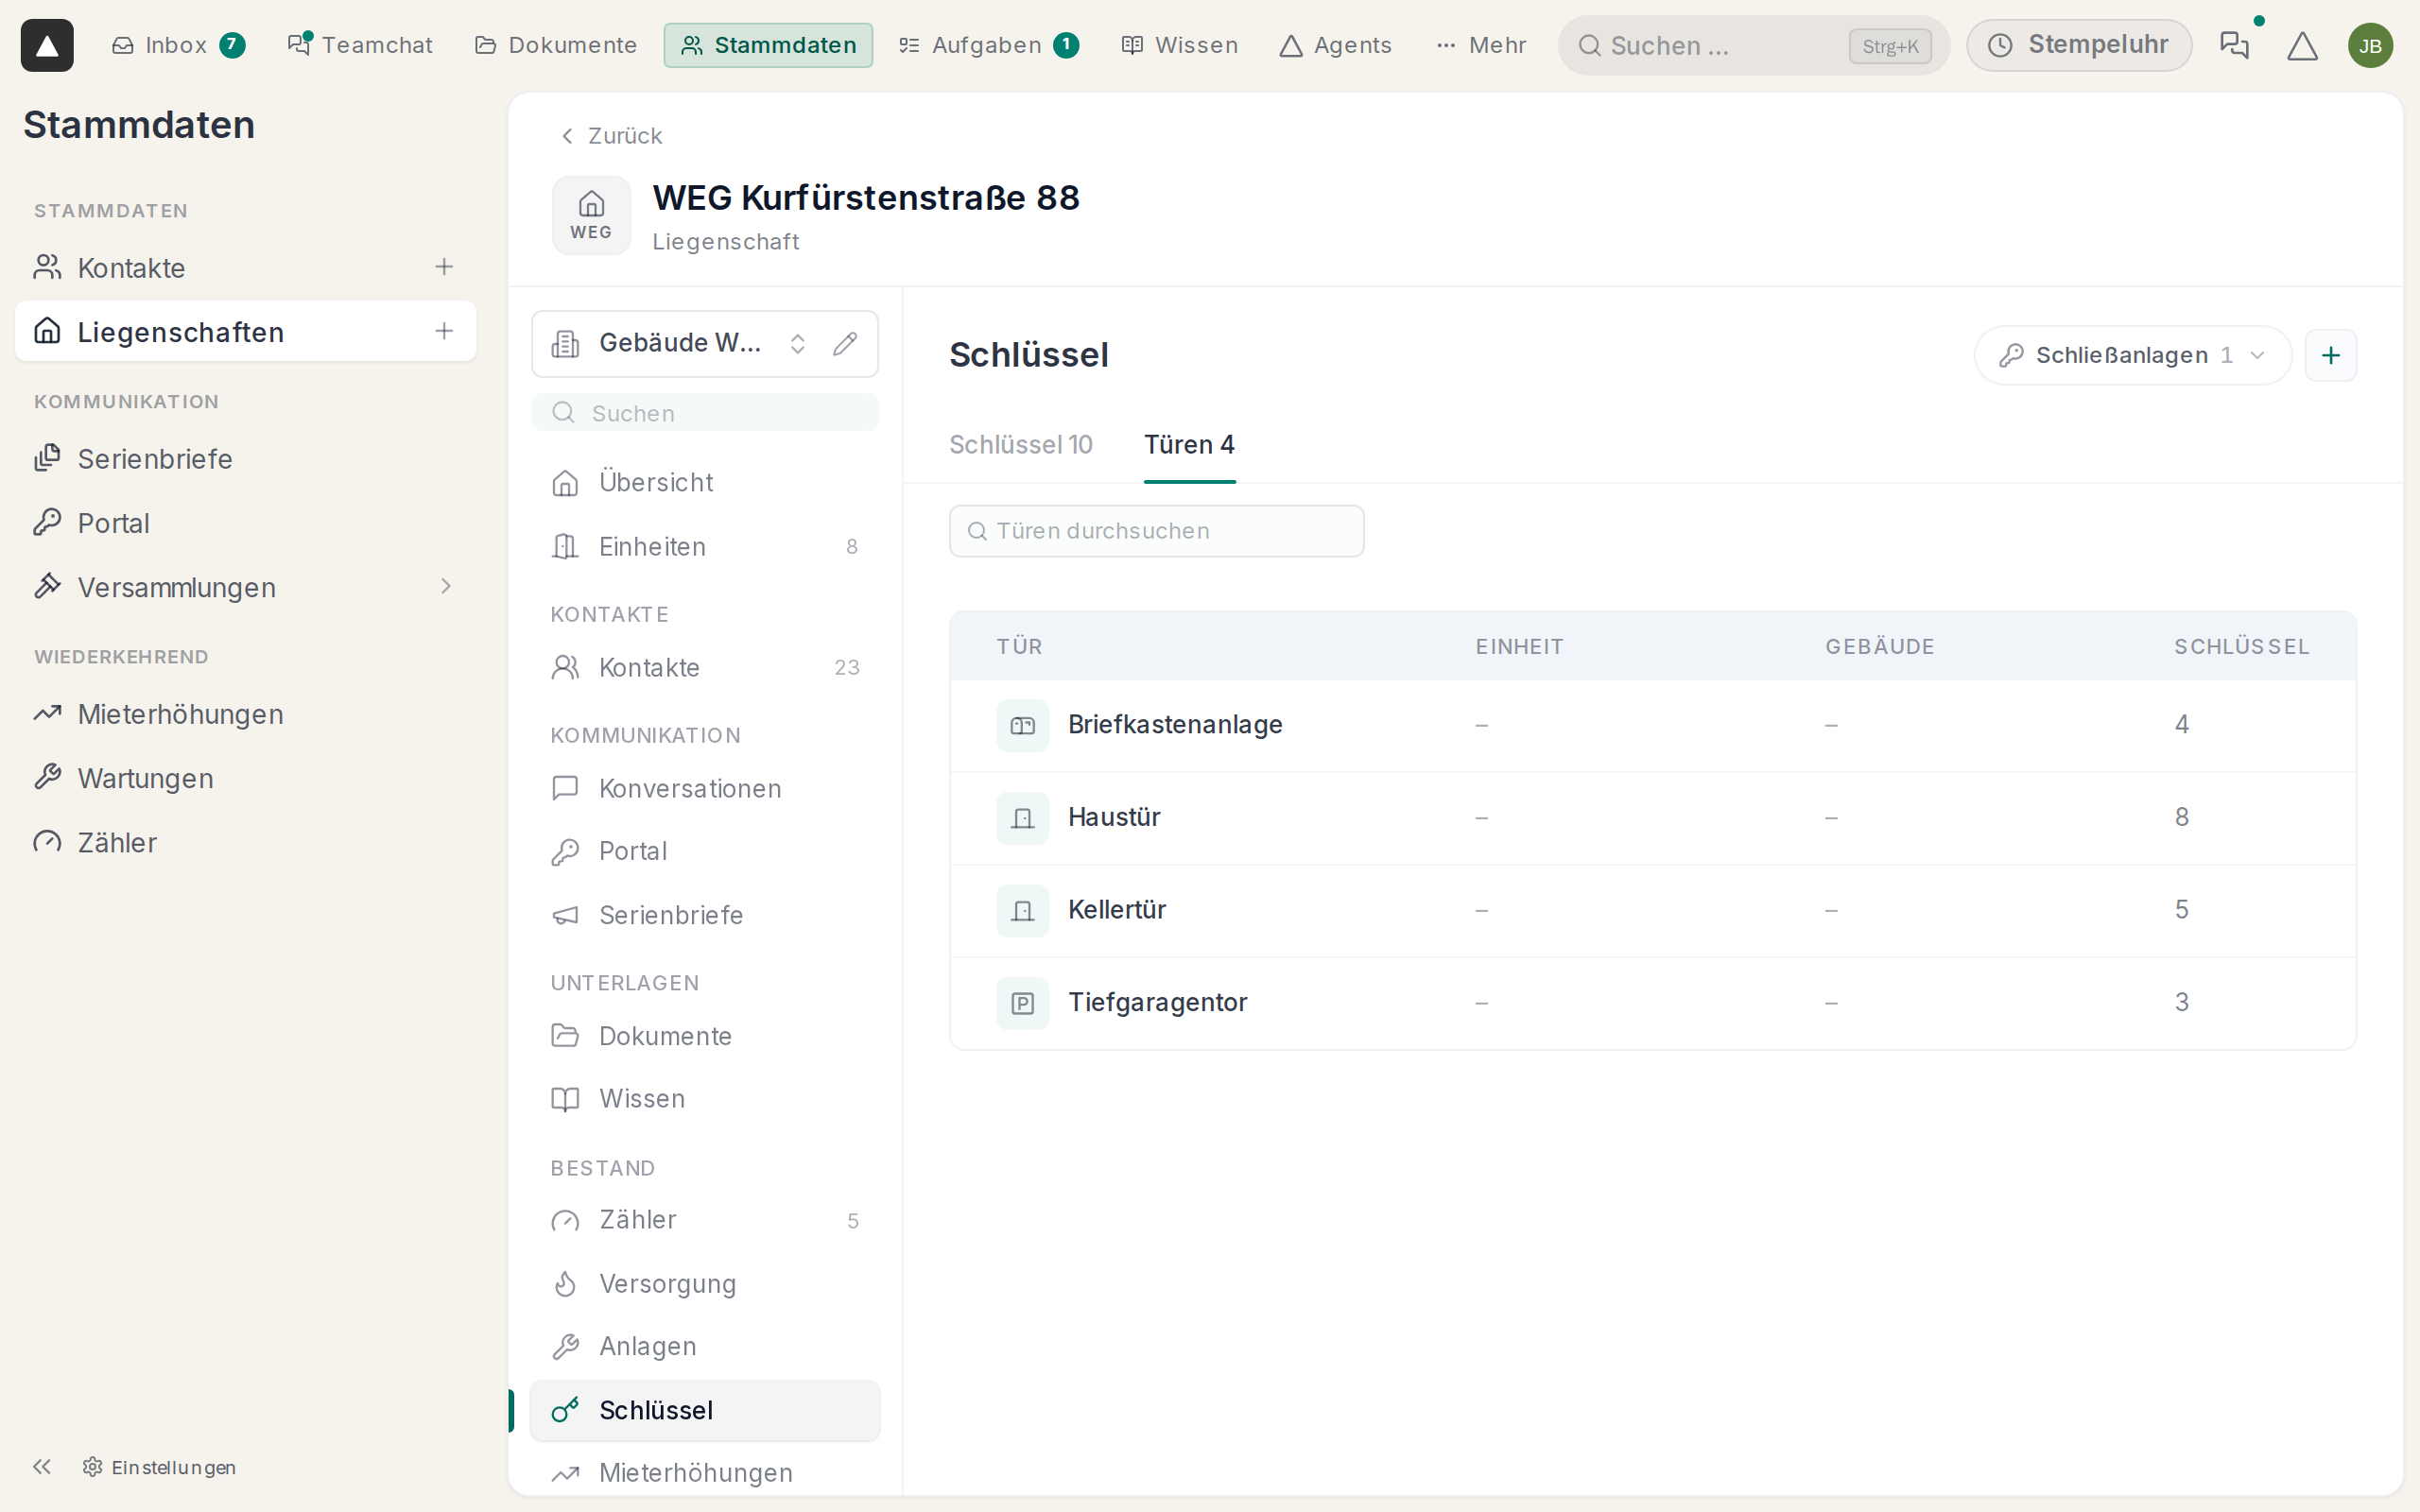Image resolution: width=2420 pixels, height=1512 pixels.
Task: Open Dokumente in the top navigation
Action: 555,45
